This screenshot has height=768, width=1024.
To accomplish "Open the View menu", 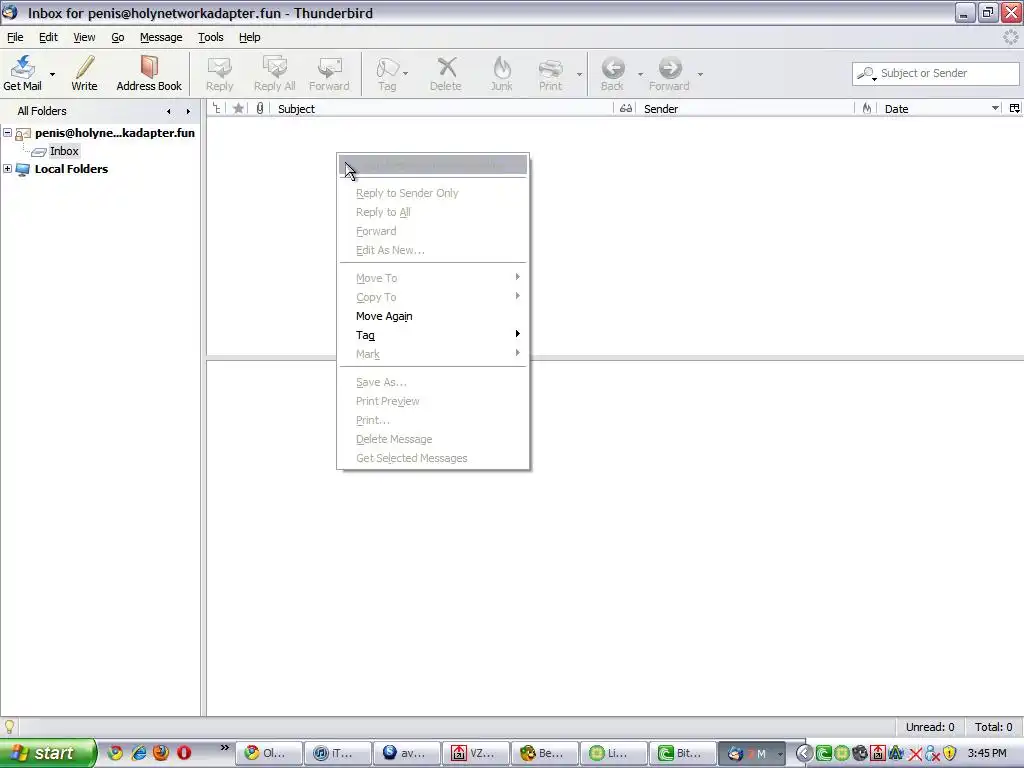I will (x=84, y=37).
